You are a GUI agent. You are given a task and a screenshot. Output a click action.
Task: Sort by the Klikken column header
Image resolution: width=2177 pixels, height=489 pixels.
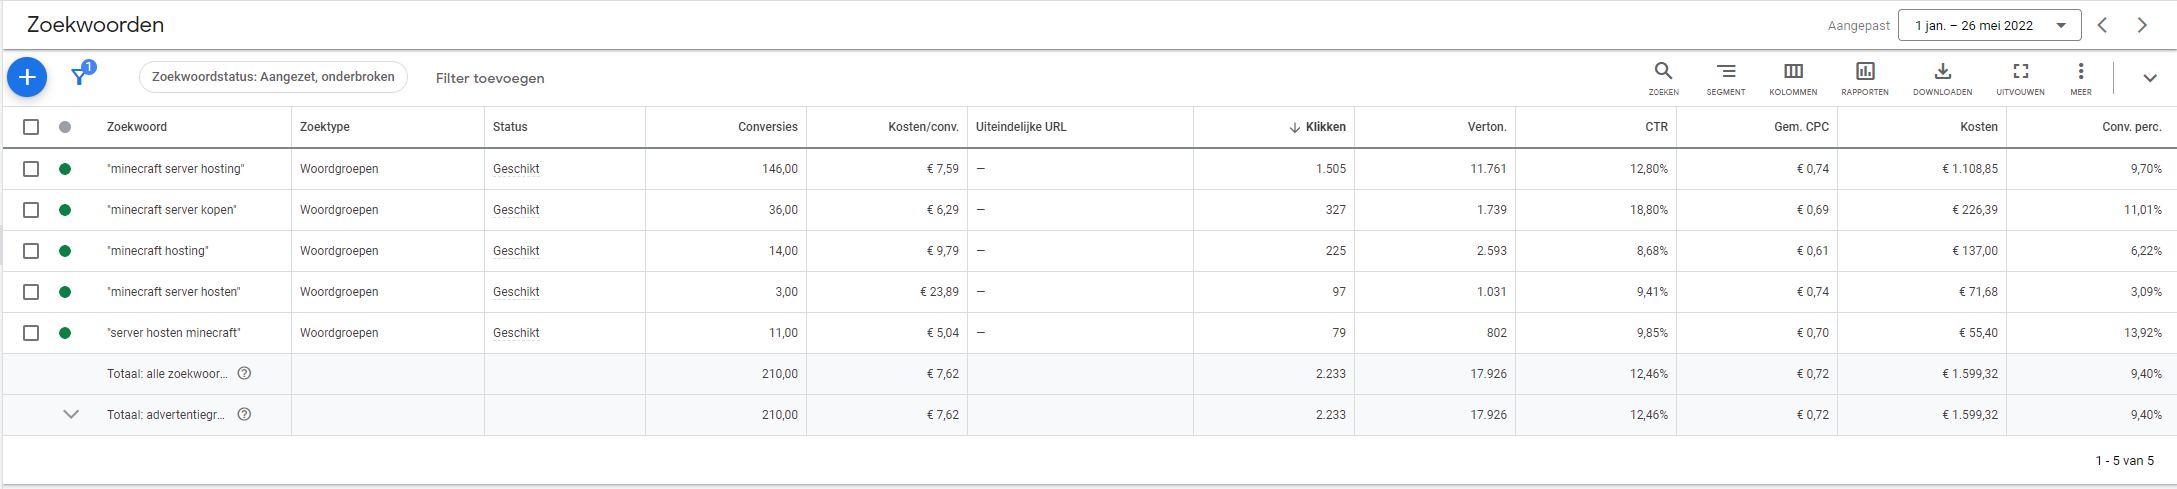pyautogui.click(x=1325, y=127)
